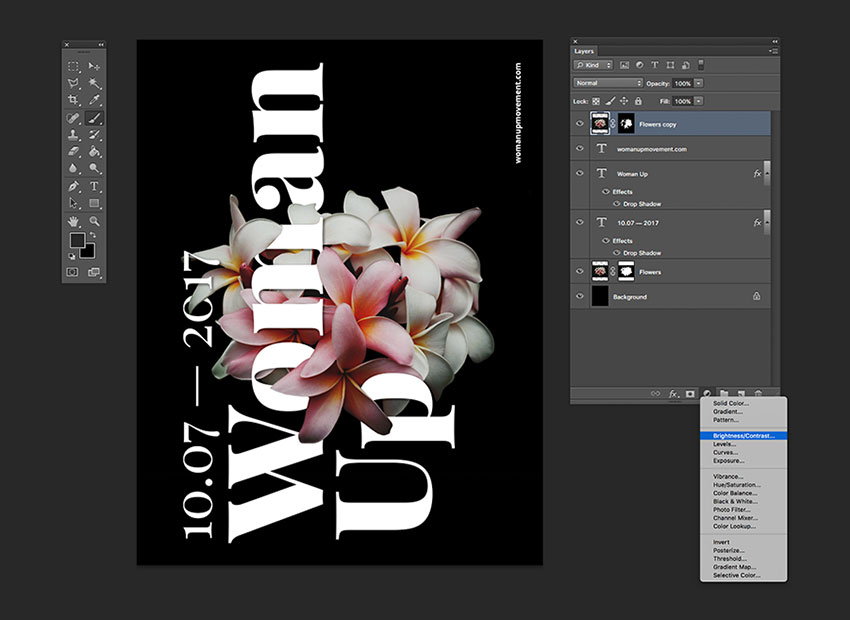
Task: Hide the Flowers layer
Action: (579, 272)
